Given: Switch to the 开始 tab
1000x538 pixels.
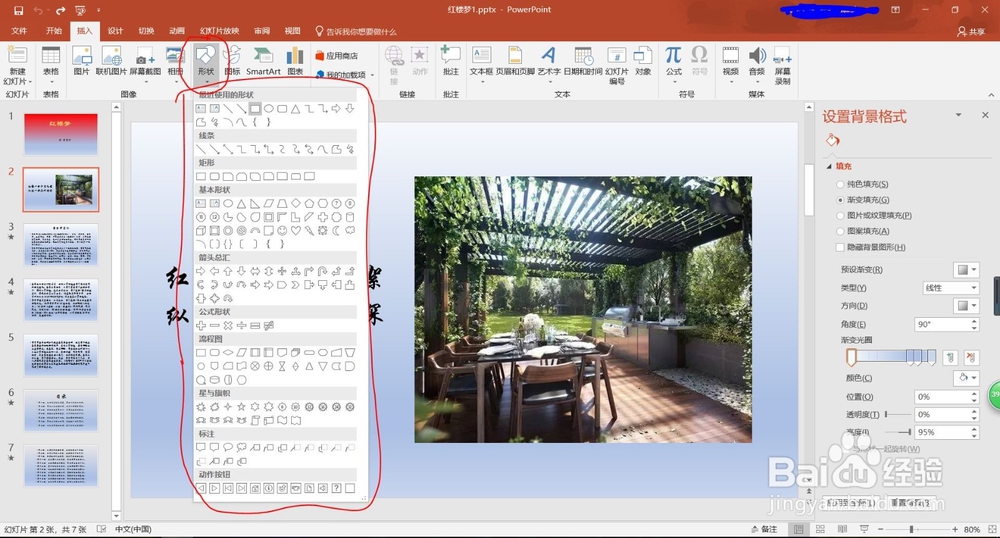Looking at the screenshot, I should click(54, 31).
